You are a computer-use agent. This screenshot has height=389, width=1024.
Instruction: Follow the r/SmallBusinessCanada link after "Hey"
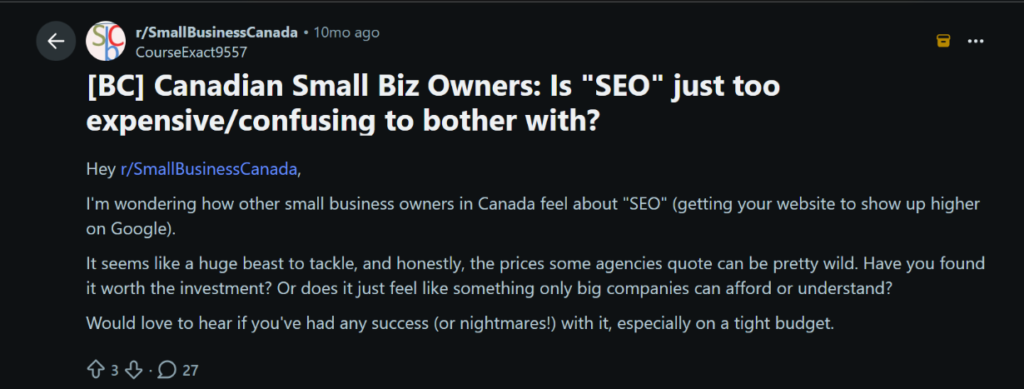coord(210,169)
